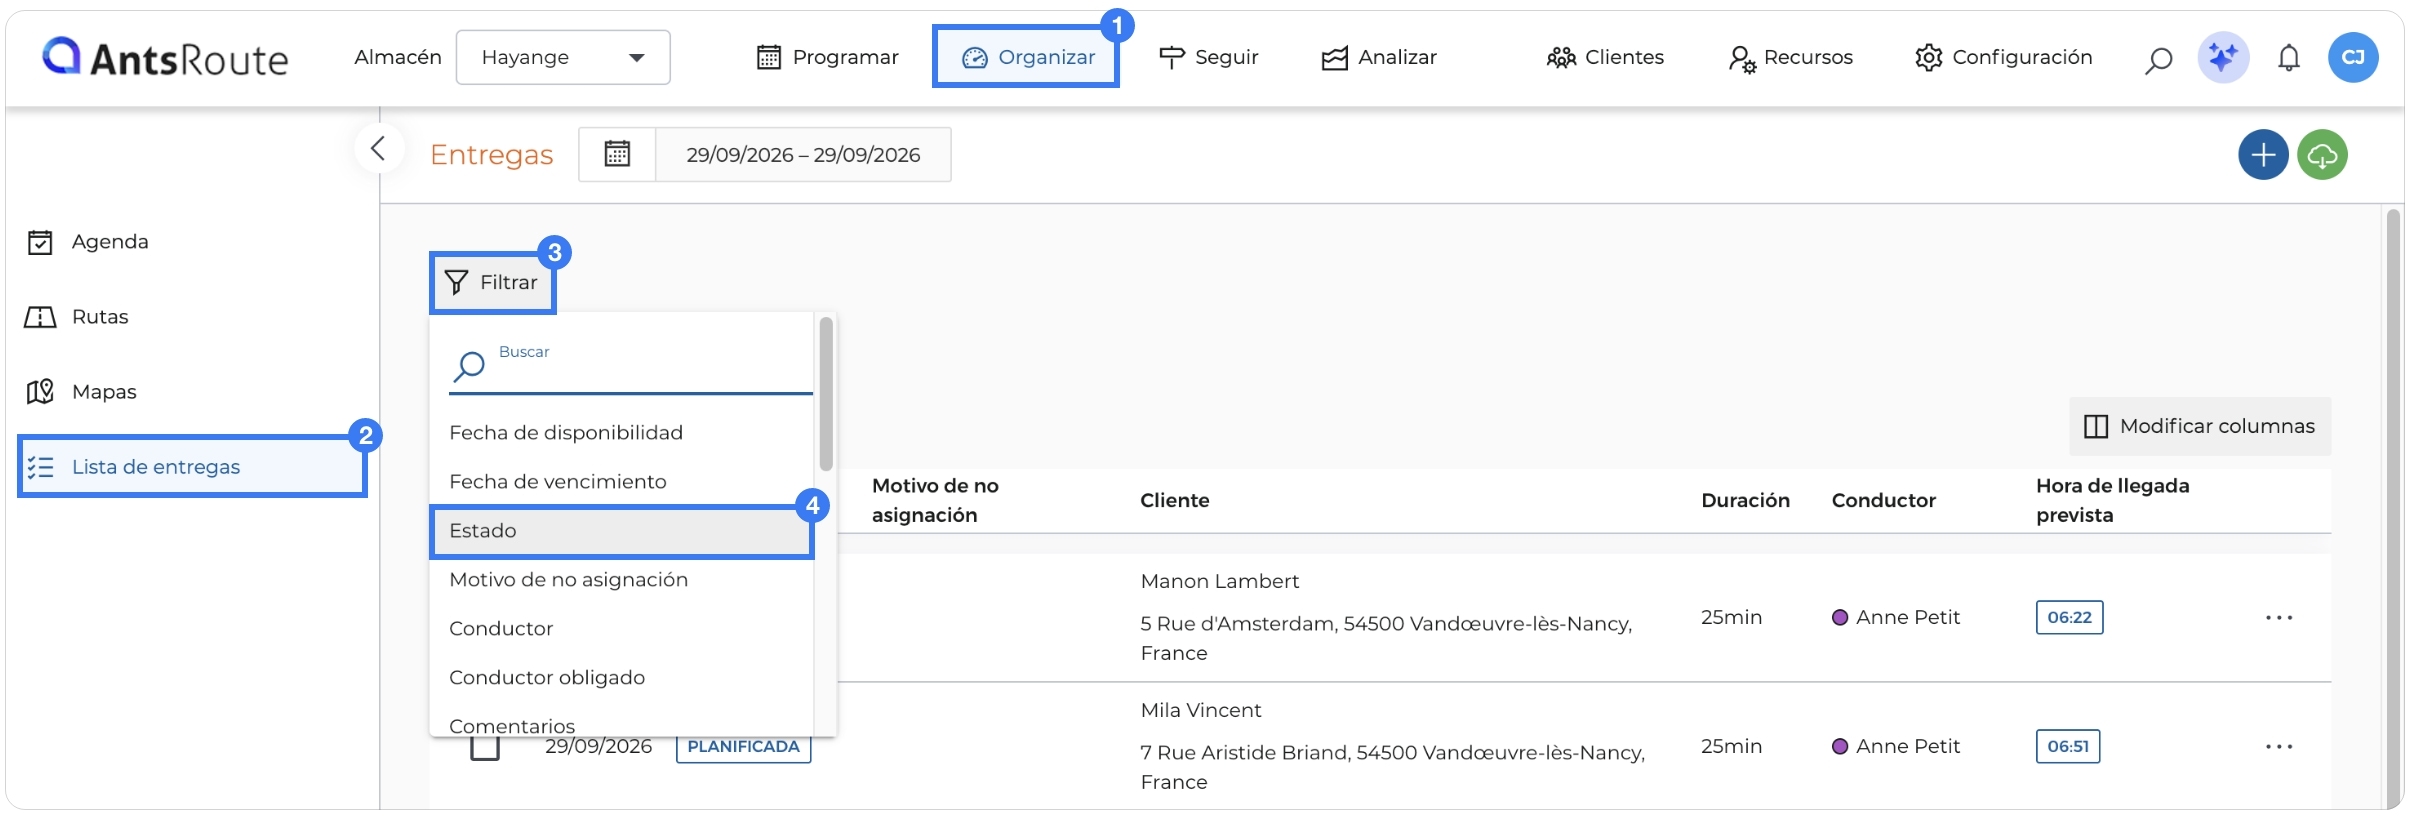Click Modificar columnas button
2410x817 pixels.
2200,426
